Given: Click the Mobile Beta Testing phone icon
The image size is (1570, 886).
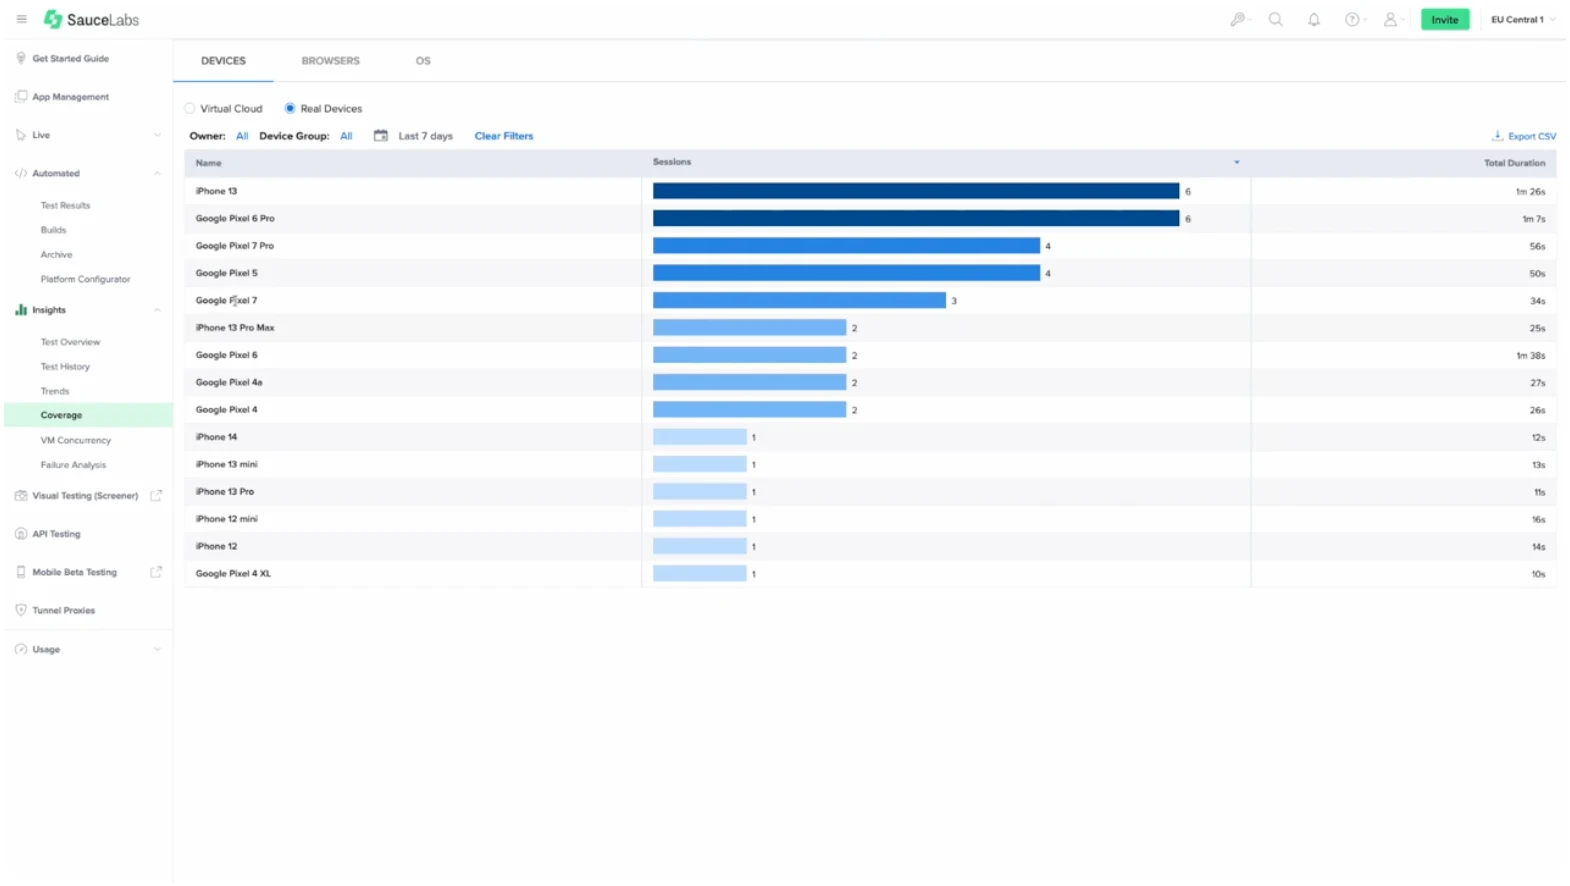Looking at the screenshot, I should (x=21, y=572).
